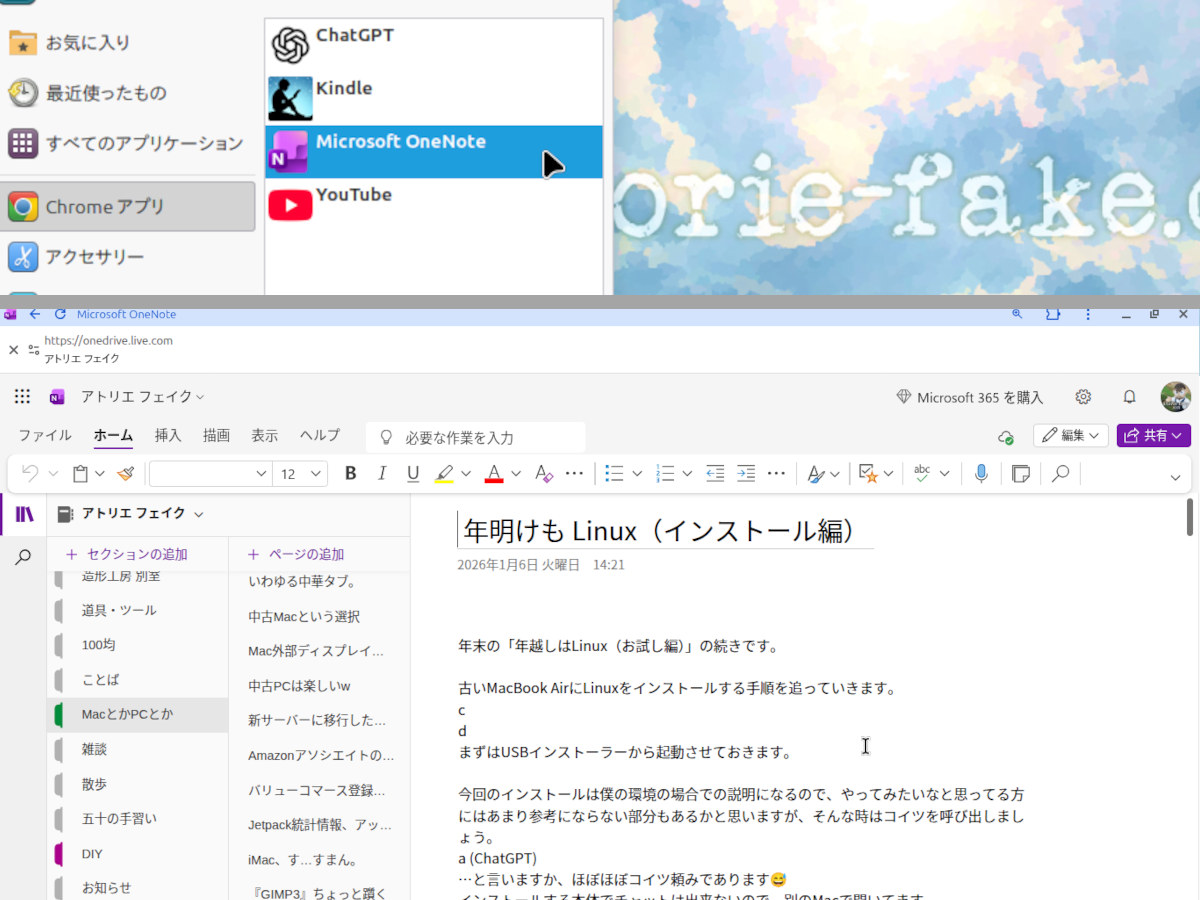1200x900 pixels.
Task: Click the Format Painter brush icon
Action: (x=125, y=473)
